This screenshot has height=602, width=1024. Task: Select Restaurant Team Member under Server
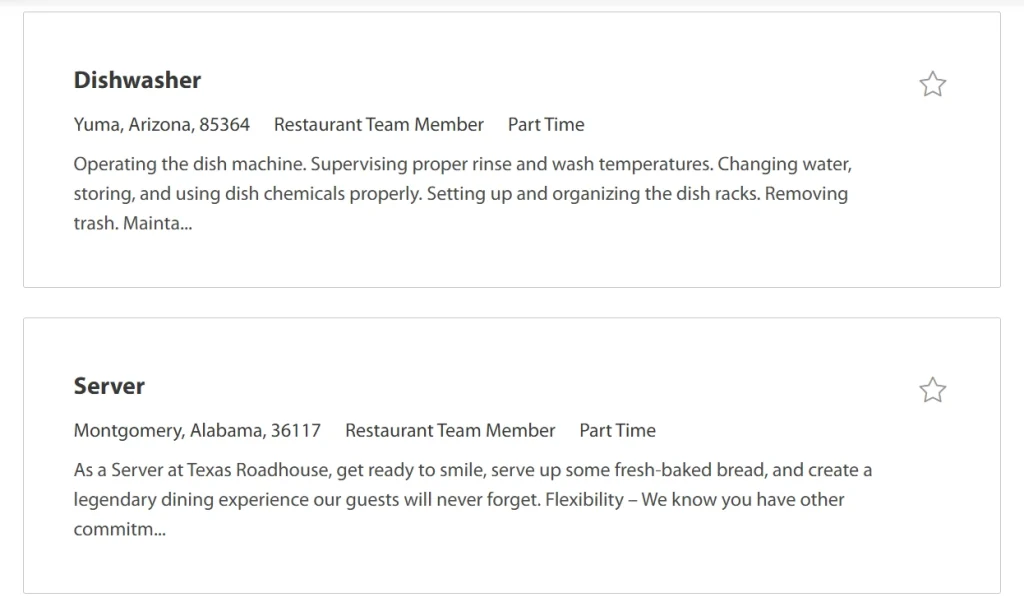tap(450, 430)
